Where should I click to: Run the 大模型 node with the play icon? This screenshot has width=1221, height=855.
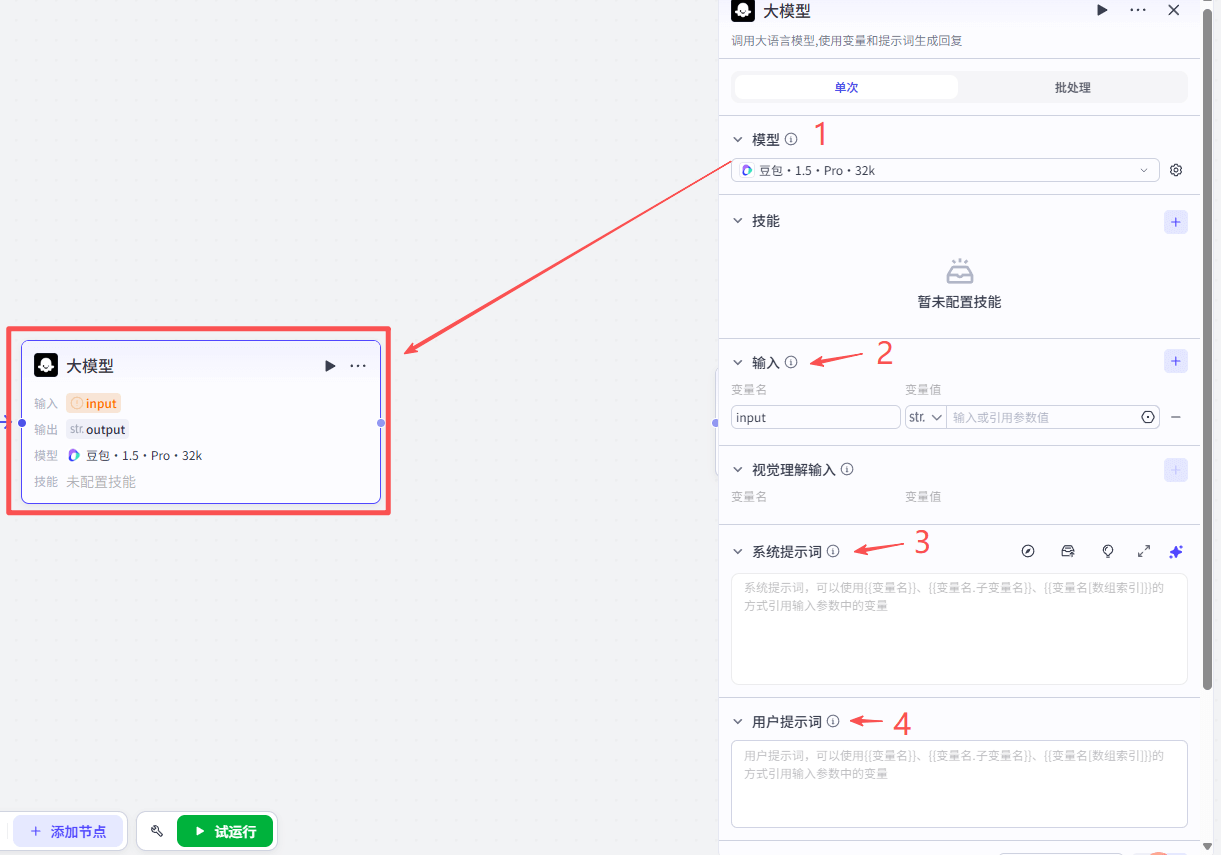tap(1102, 10)
